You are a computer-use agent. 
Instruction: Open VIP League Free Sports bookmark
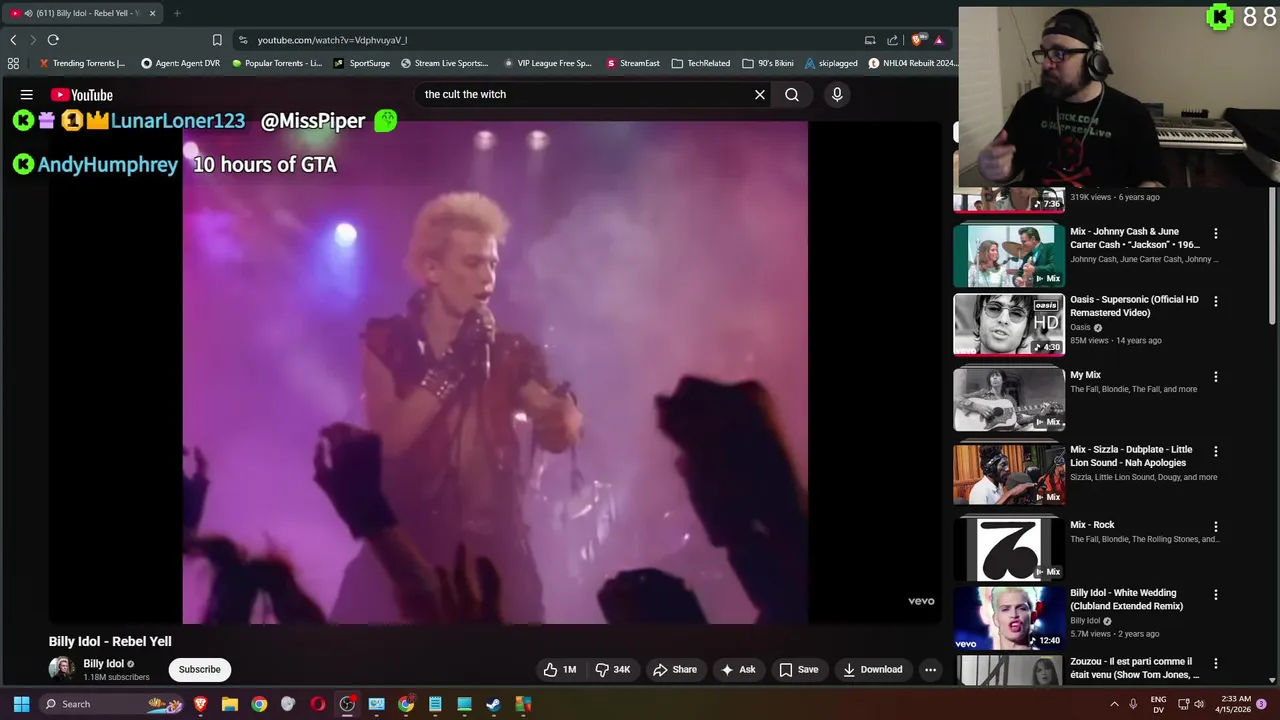(x=548, y=63)
